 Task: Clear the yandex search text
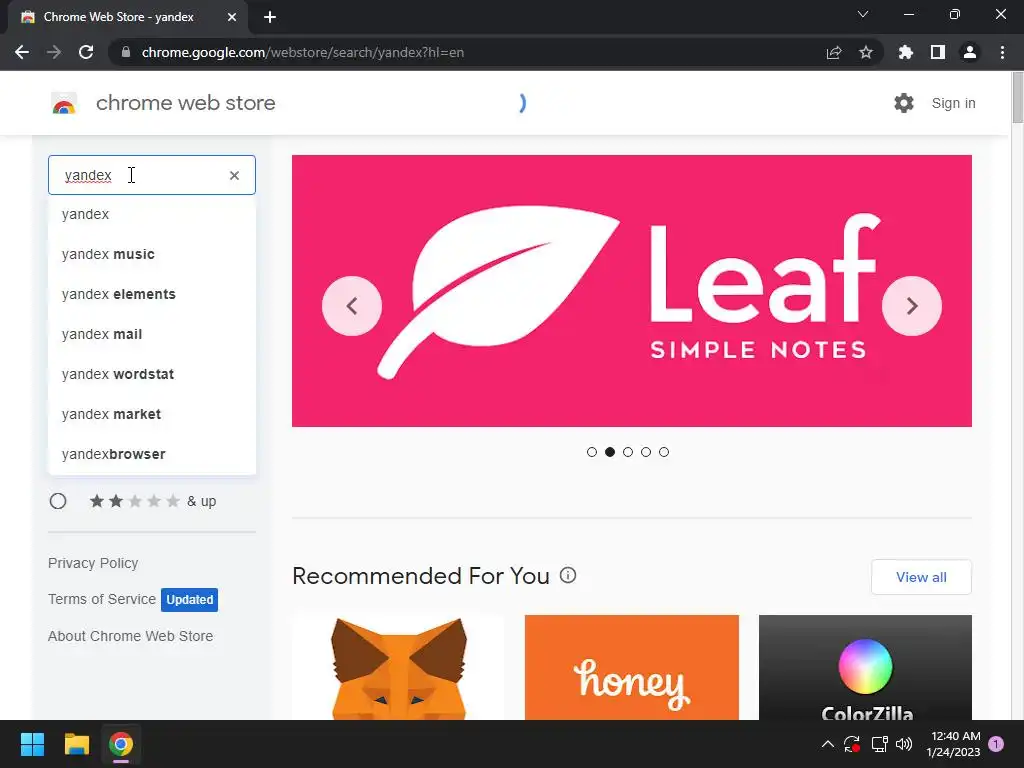point(234,175)
